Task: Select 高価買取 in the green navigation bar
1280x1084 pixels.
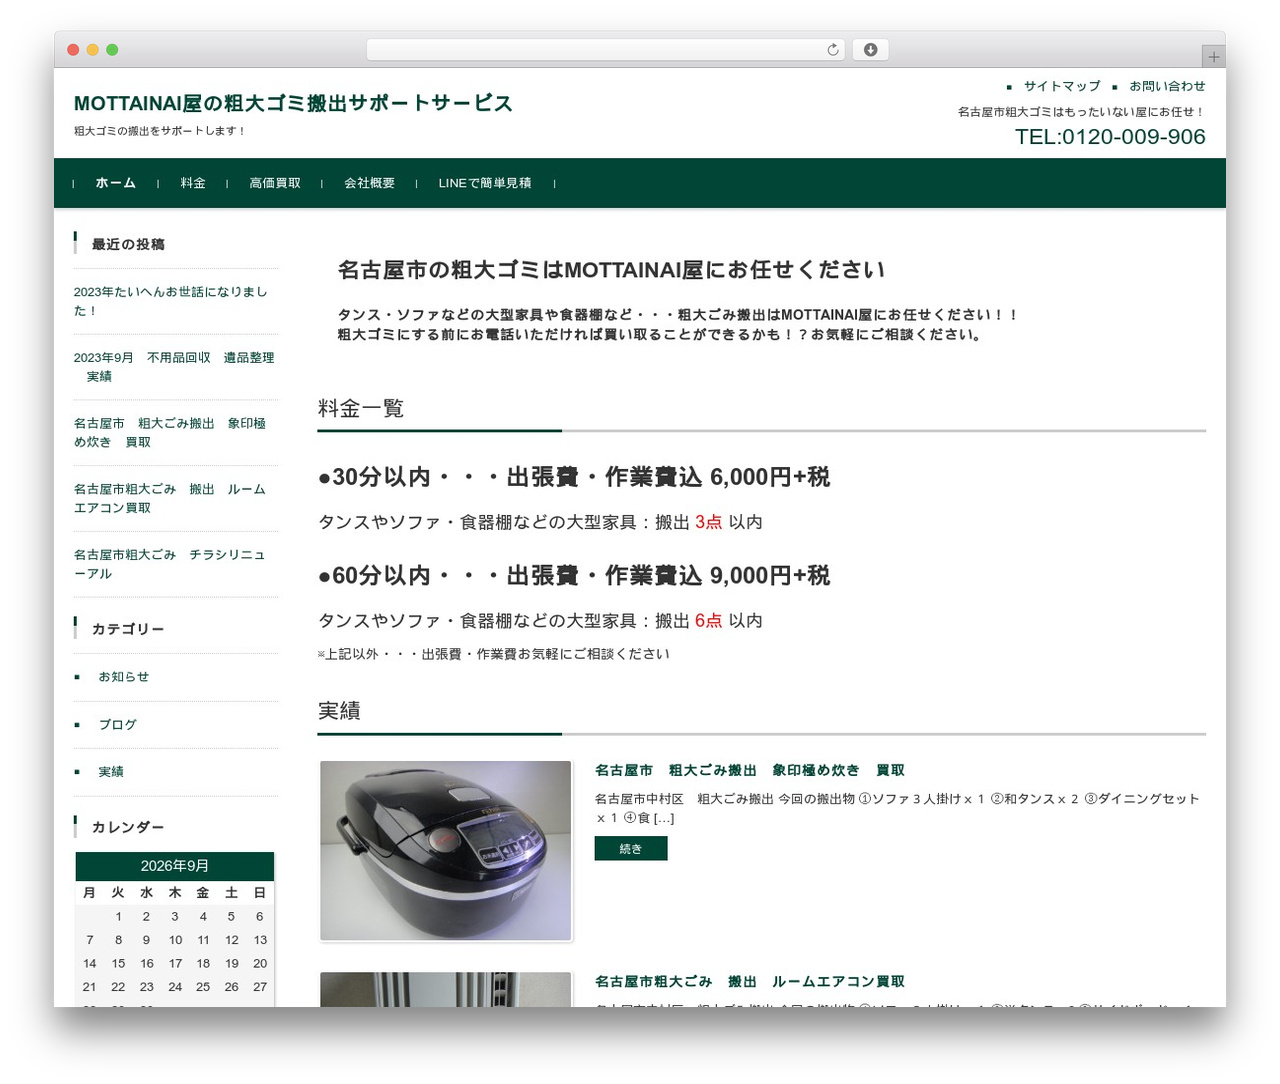Action: coord(275,183)
